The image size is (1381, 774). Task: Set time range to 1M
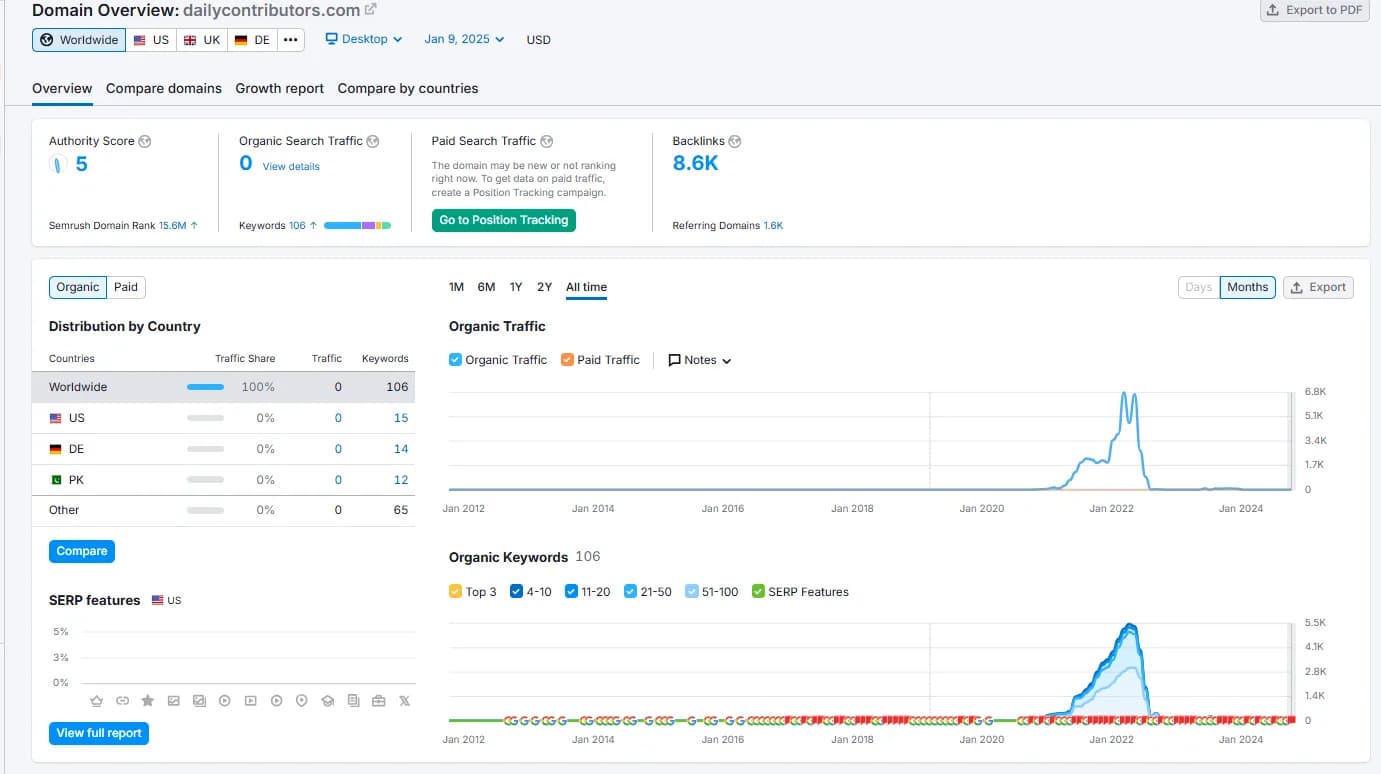[456, 287]
